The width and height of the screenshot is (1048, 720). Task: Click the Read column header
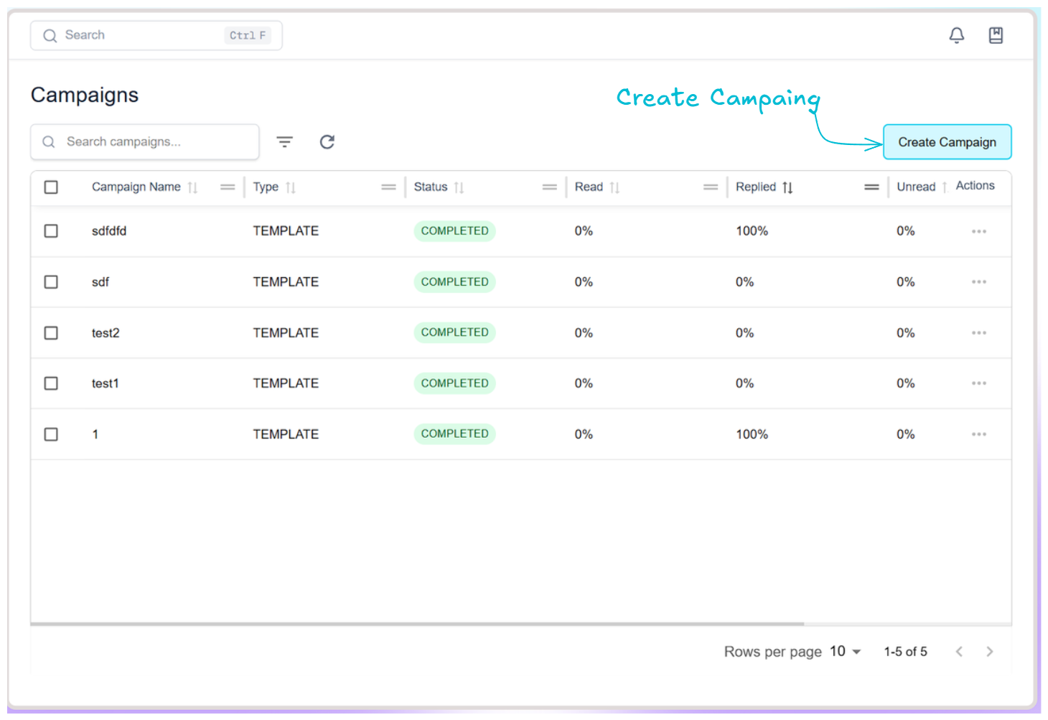(x=589, y=187)
